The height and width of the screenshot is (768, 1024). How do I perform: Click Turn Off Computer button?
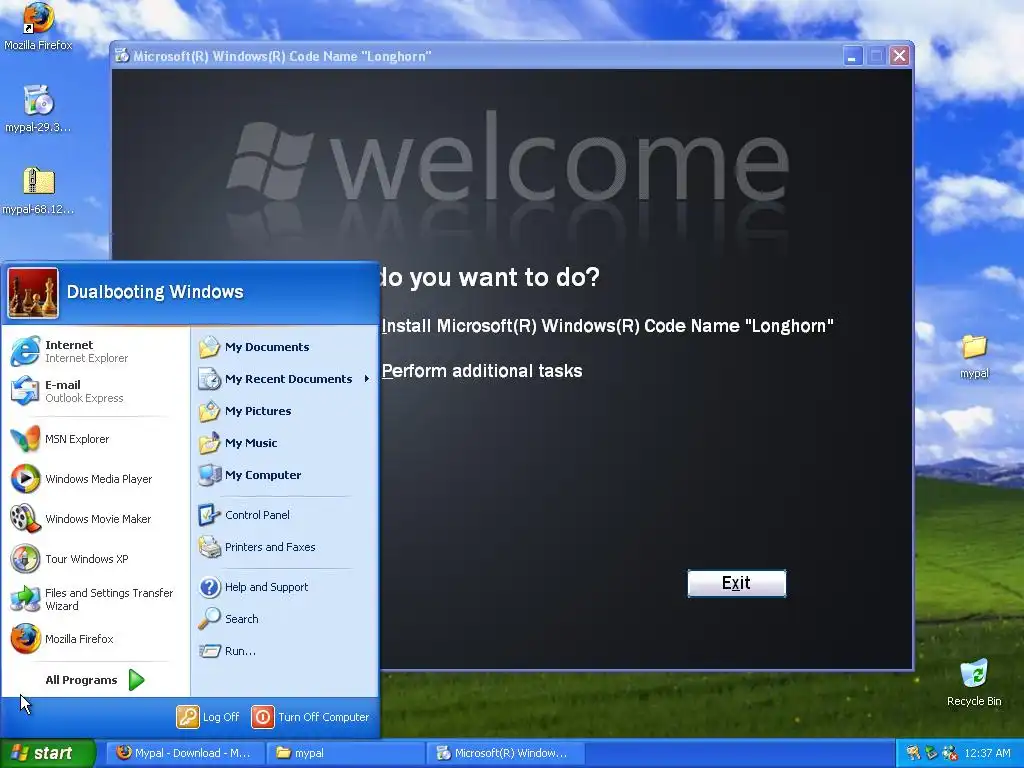(311, 716)
